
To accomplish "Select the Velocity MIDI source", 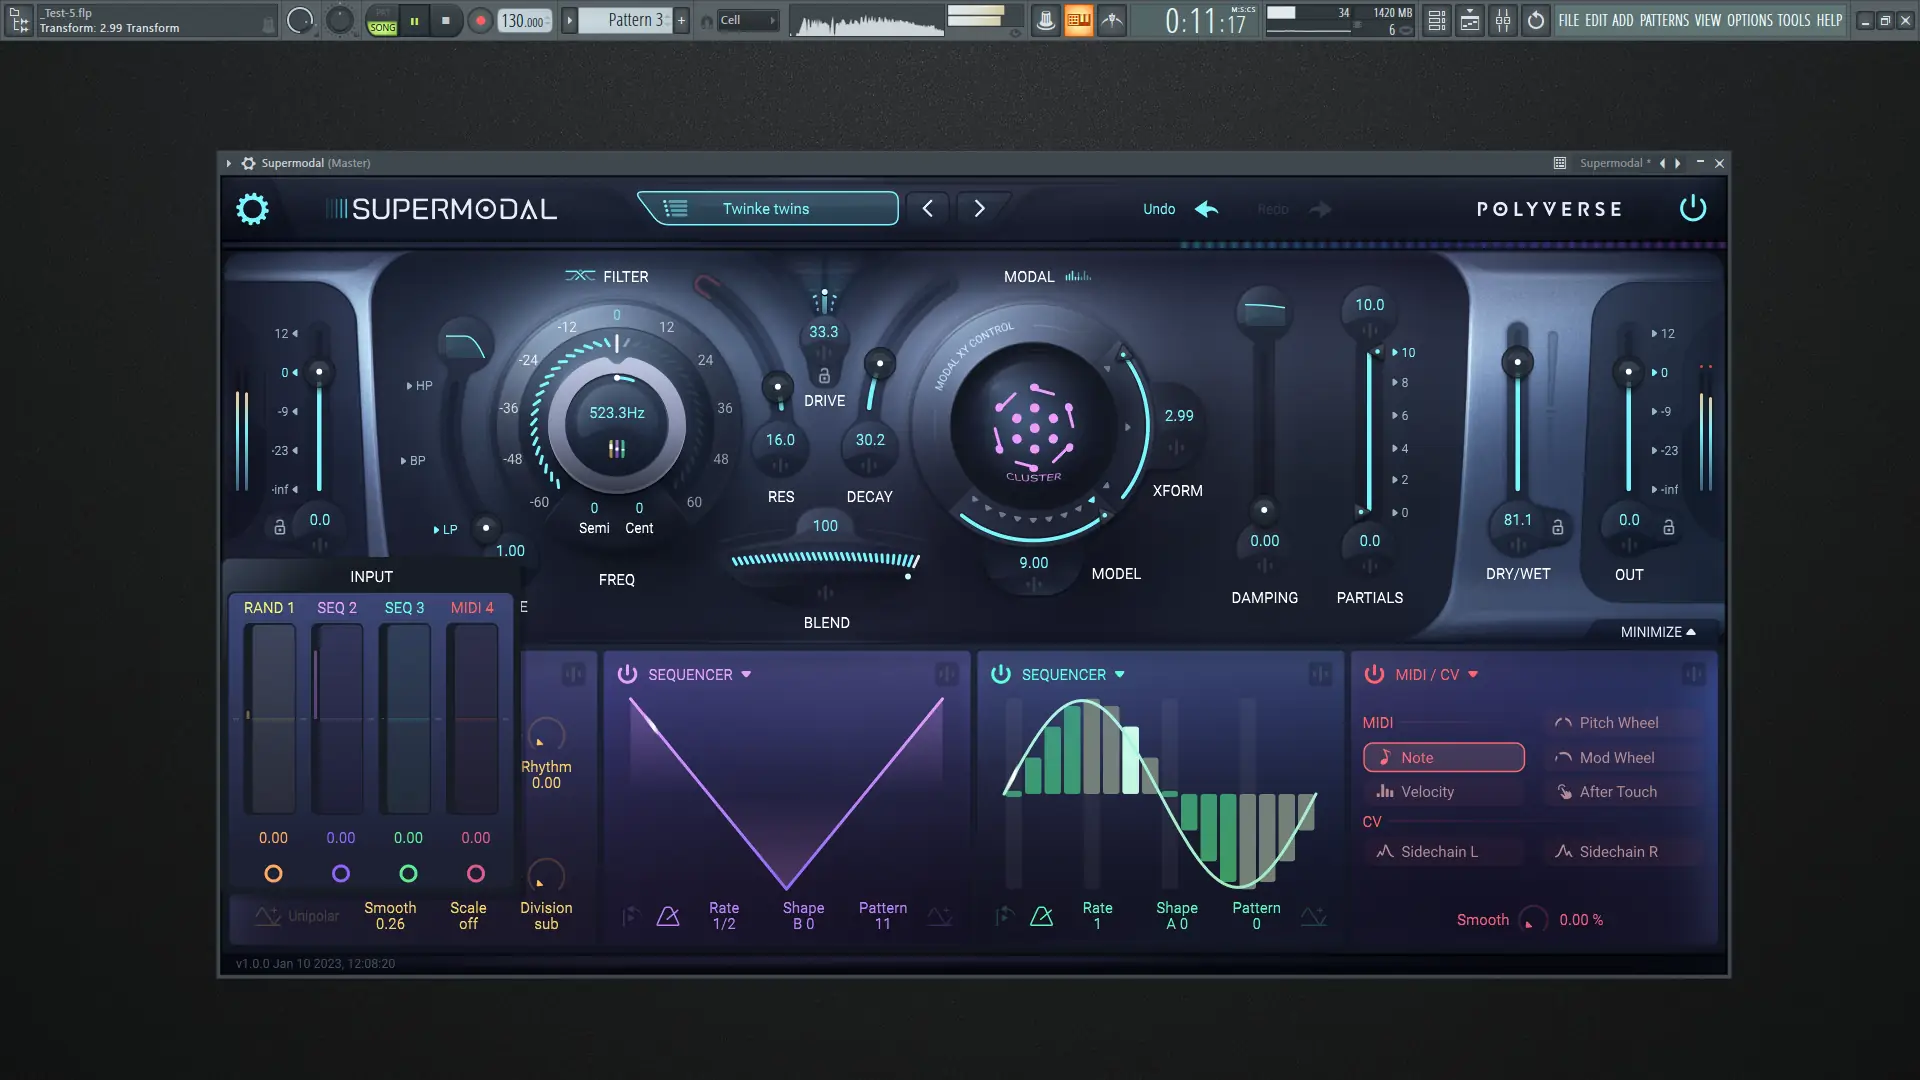I will coord(1427,791).
